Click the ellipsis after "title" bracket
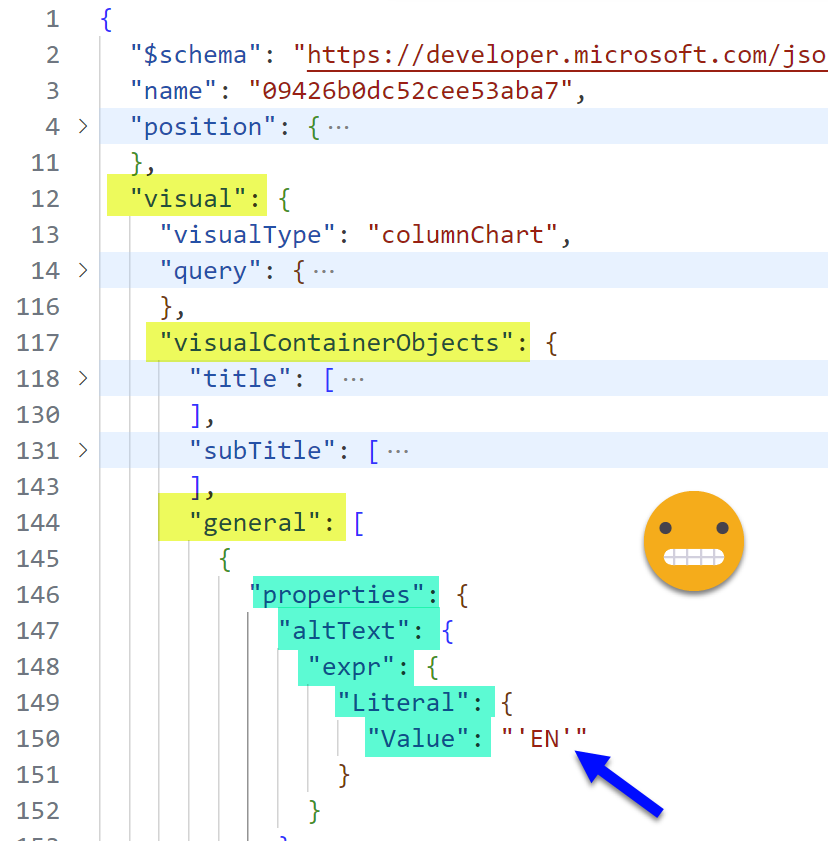This screenshot has width=828, height=841. (x=353, y=378)
